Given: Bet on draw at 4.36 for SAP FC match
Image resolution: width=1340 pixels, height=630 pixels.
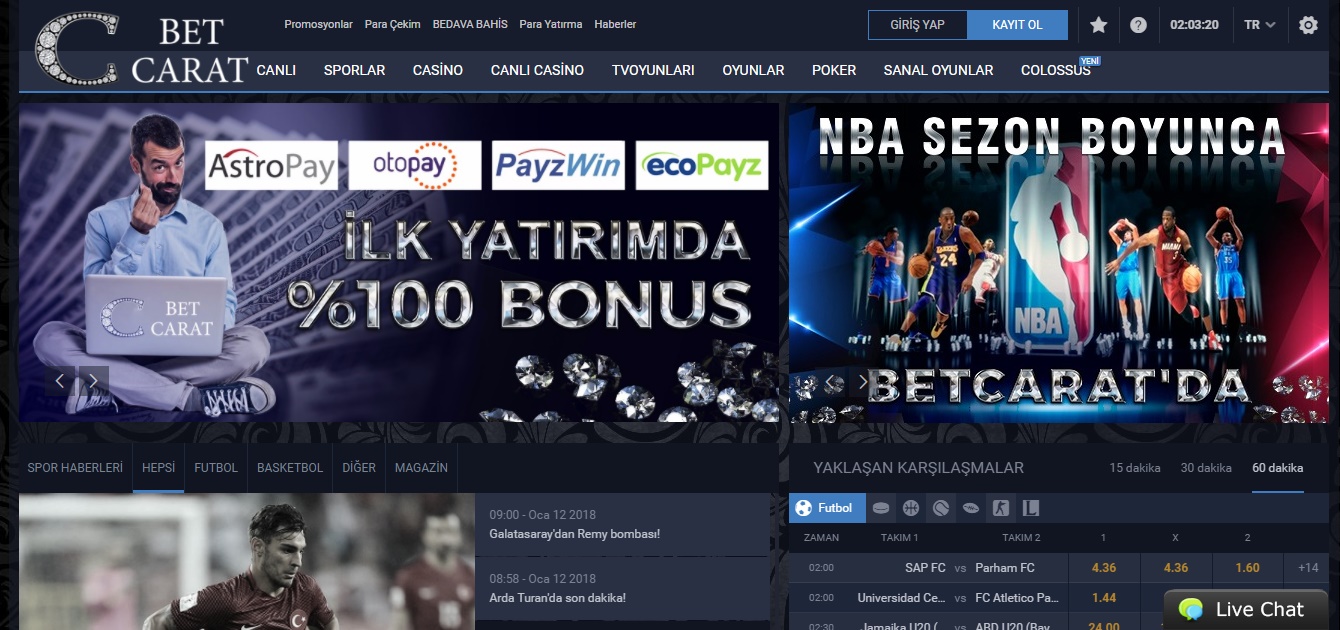Looking at the screenshot, I should tap(1176, 568).
